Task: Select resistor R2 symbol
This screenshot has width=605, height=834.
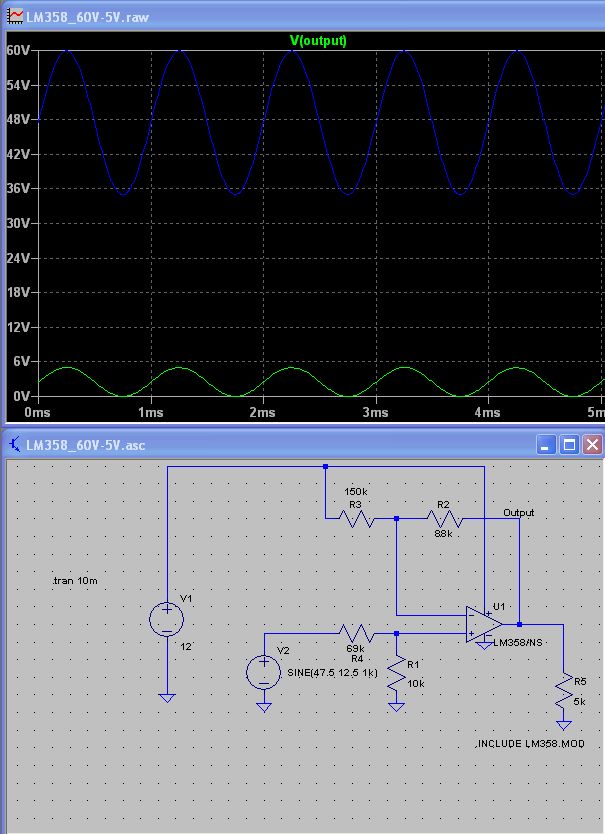Action: coord(444,518)
